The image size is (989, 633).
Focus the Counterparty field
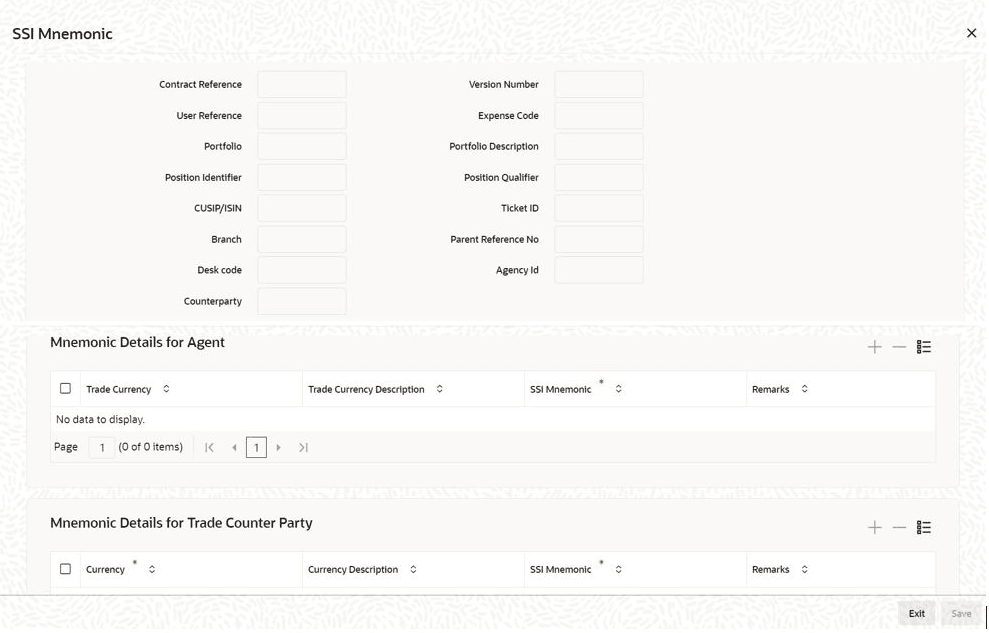(x=301, y=301)
